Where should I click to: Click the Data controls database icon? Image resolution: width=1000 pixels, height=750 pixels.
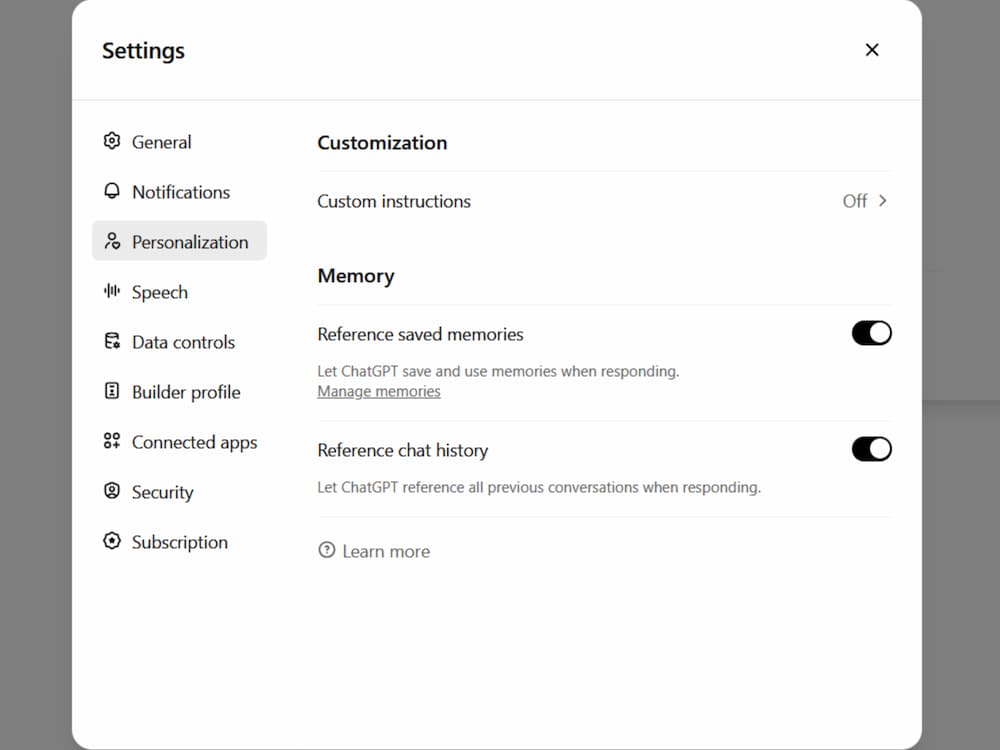pos(112,341)
